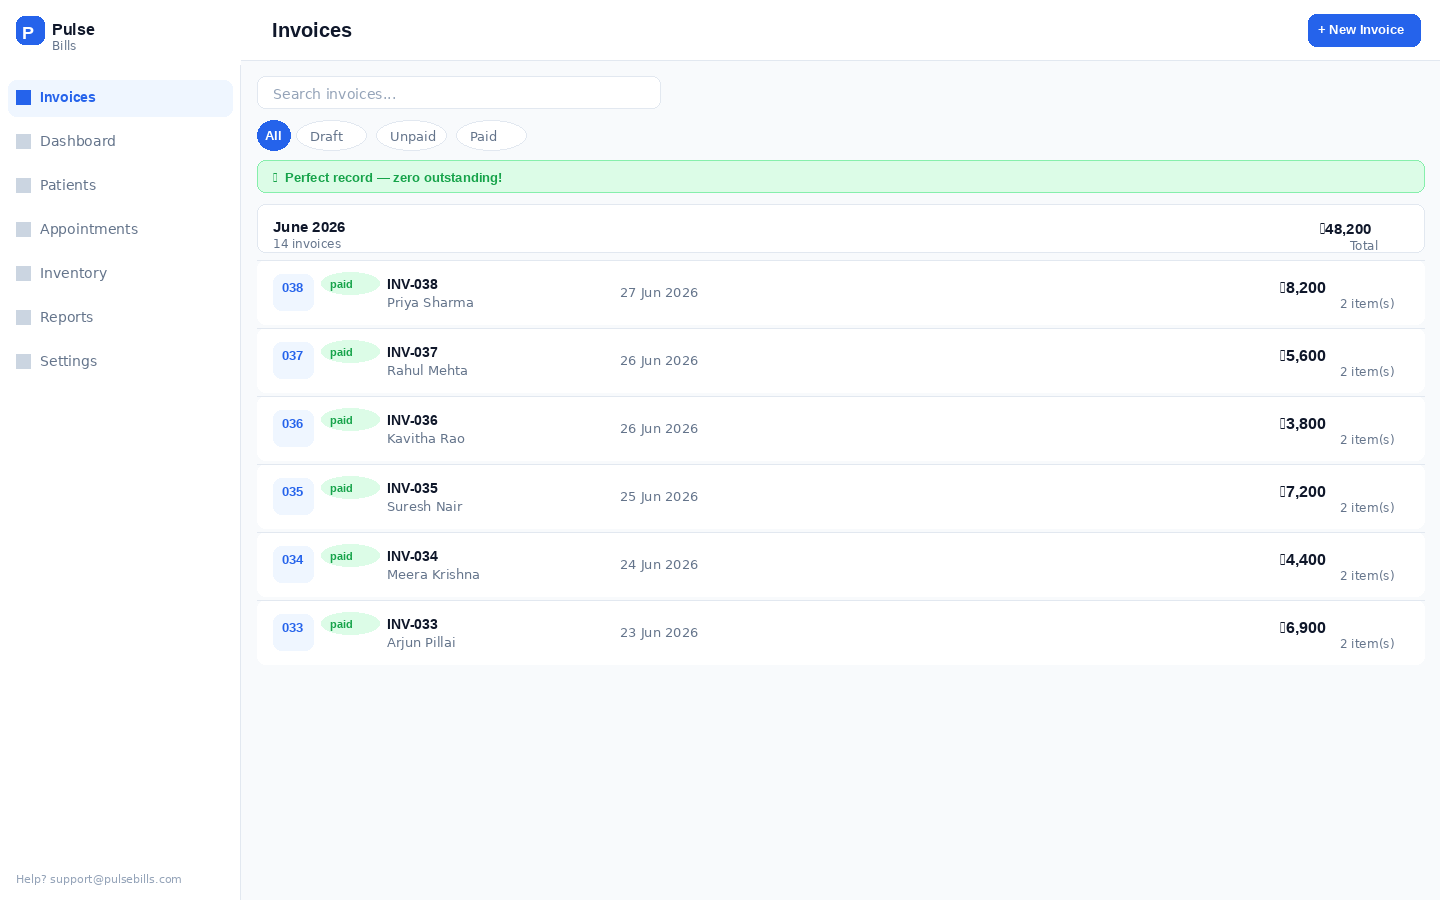
Task: Click the June 2026 month header
Action: click(x=841, y=229)
